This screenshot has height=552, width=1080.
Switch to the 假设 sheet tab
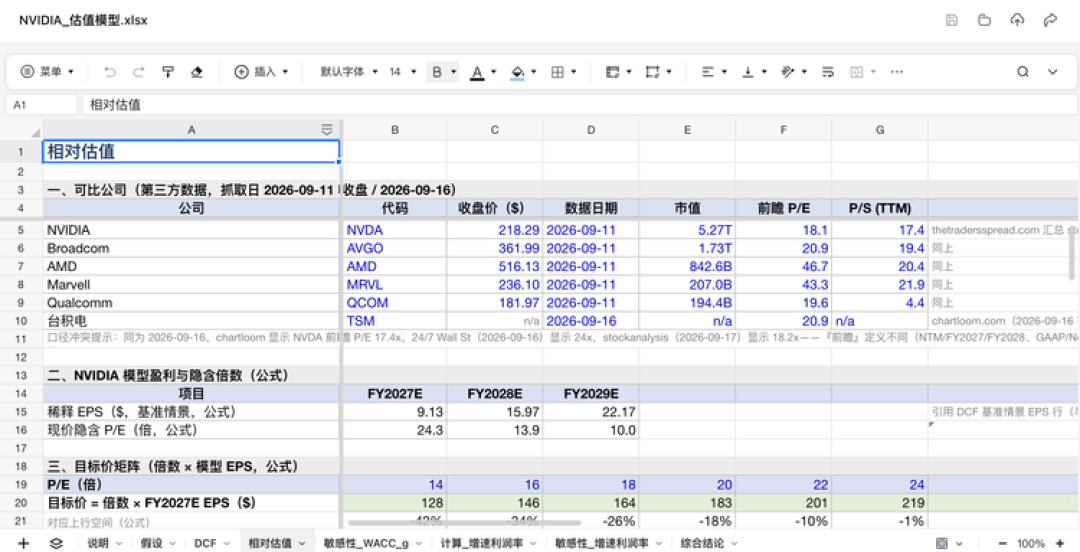[x=151, y=543]
